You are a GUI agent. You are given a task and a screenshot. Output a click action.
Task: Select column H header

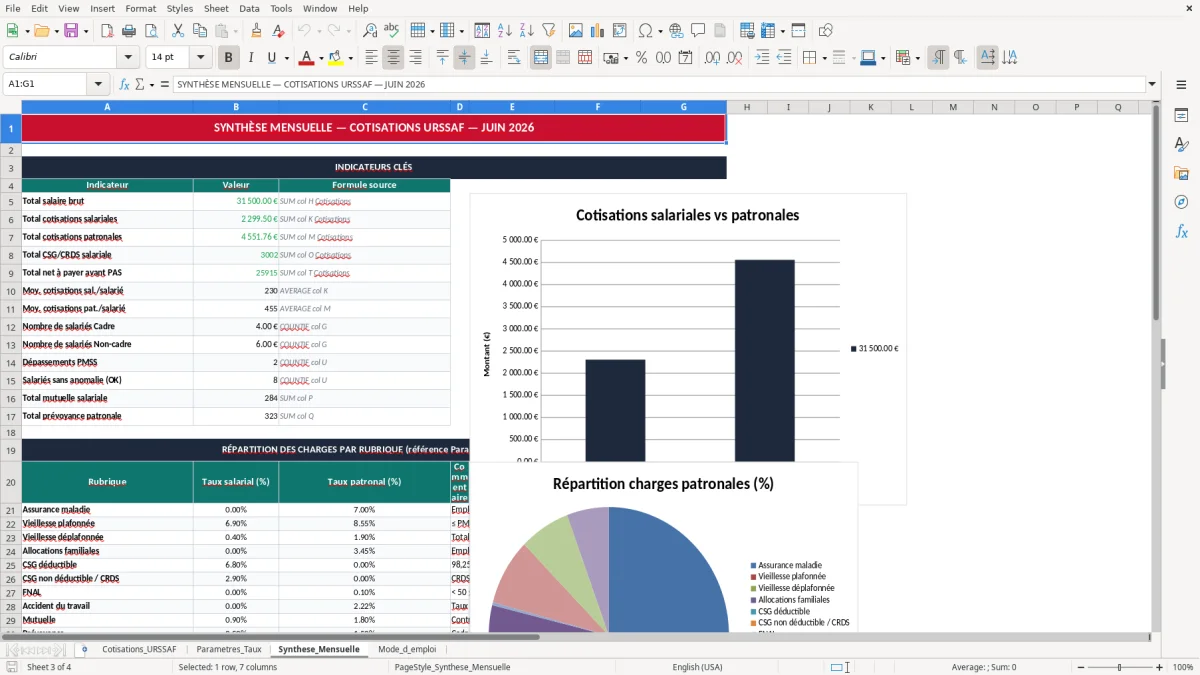tap(746, 107)
